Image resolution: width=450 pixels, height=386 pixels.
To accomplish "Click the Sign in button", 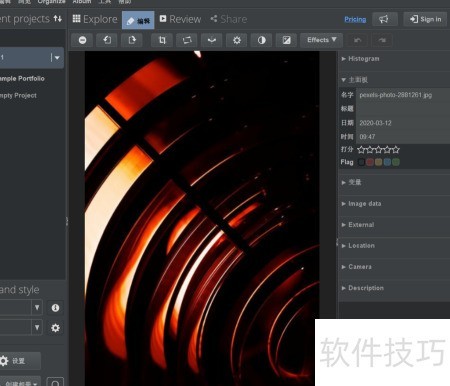I will [425, 19].
